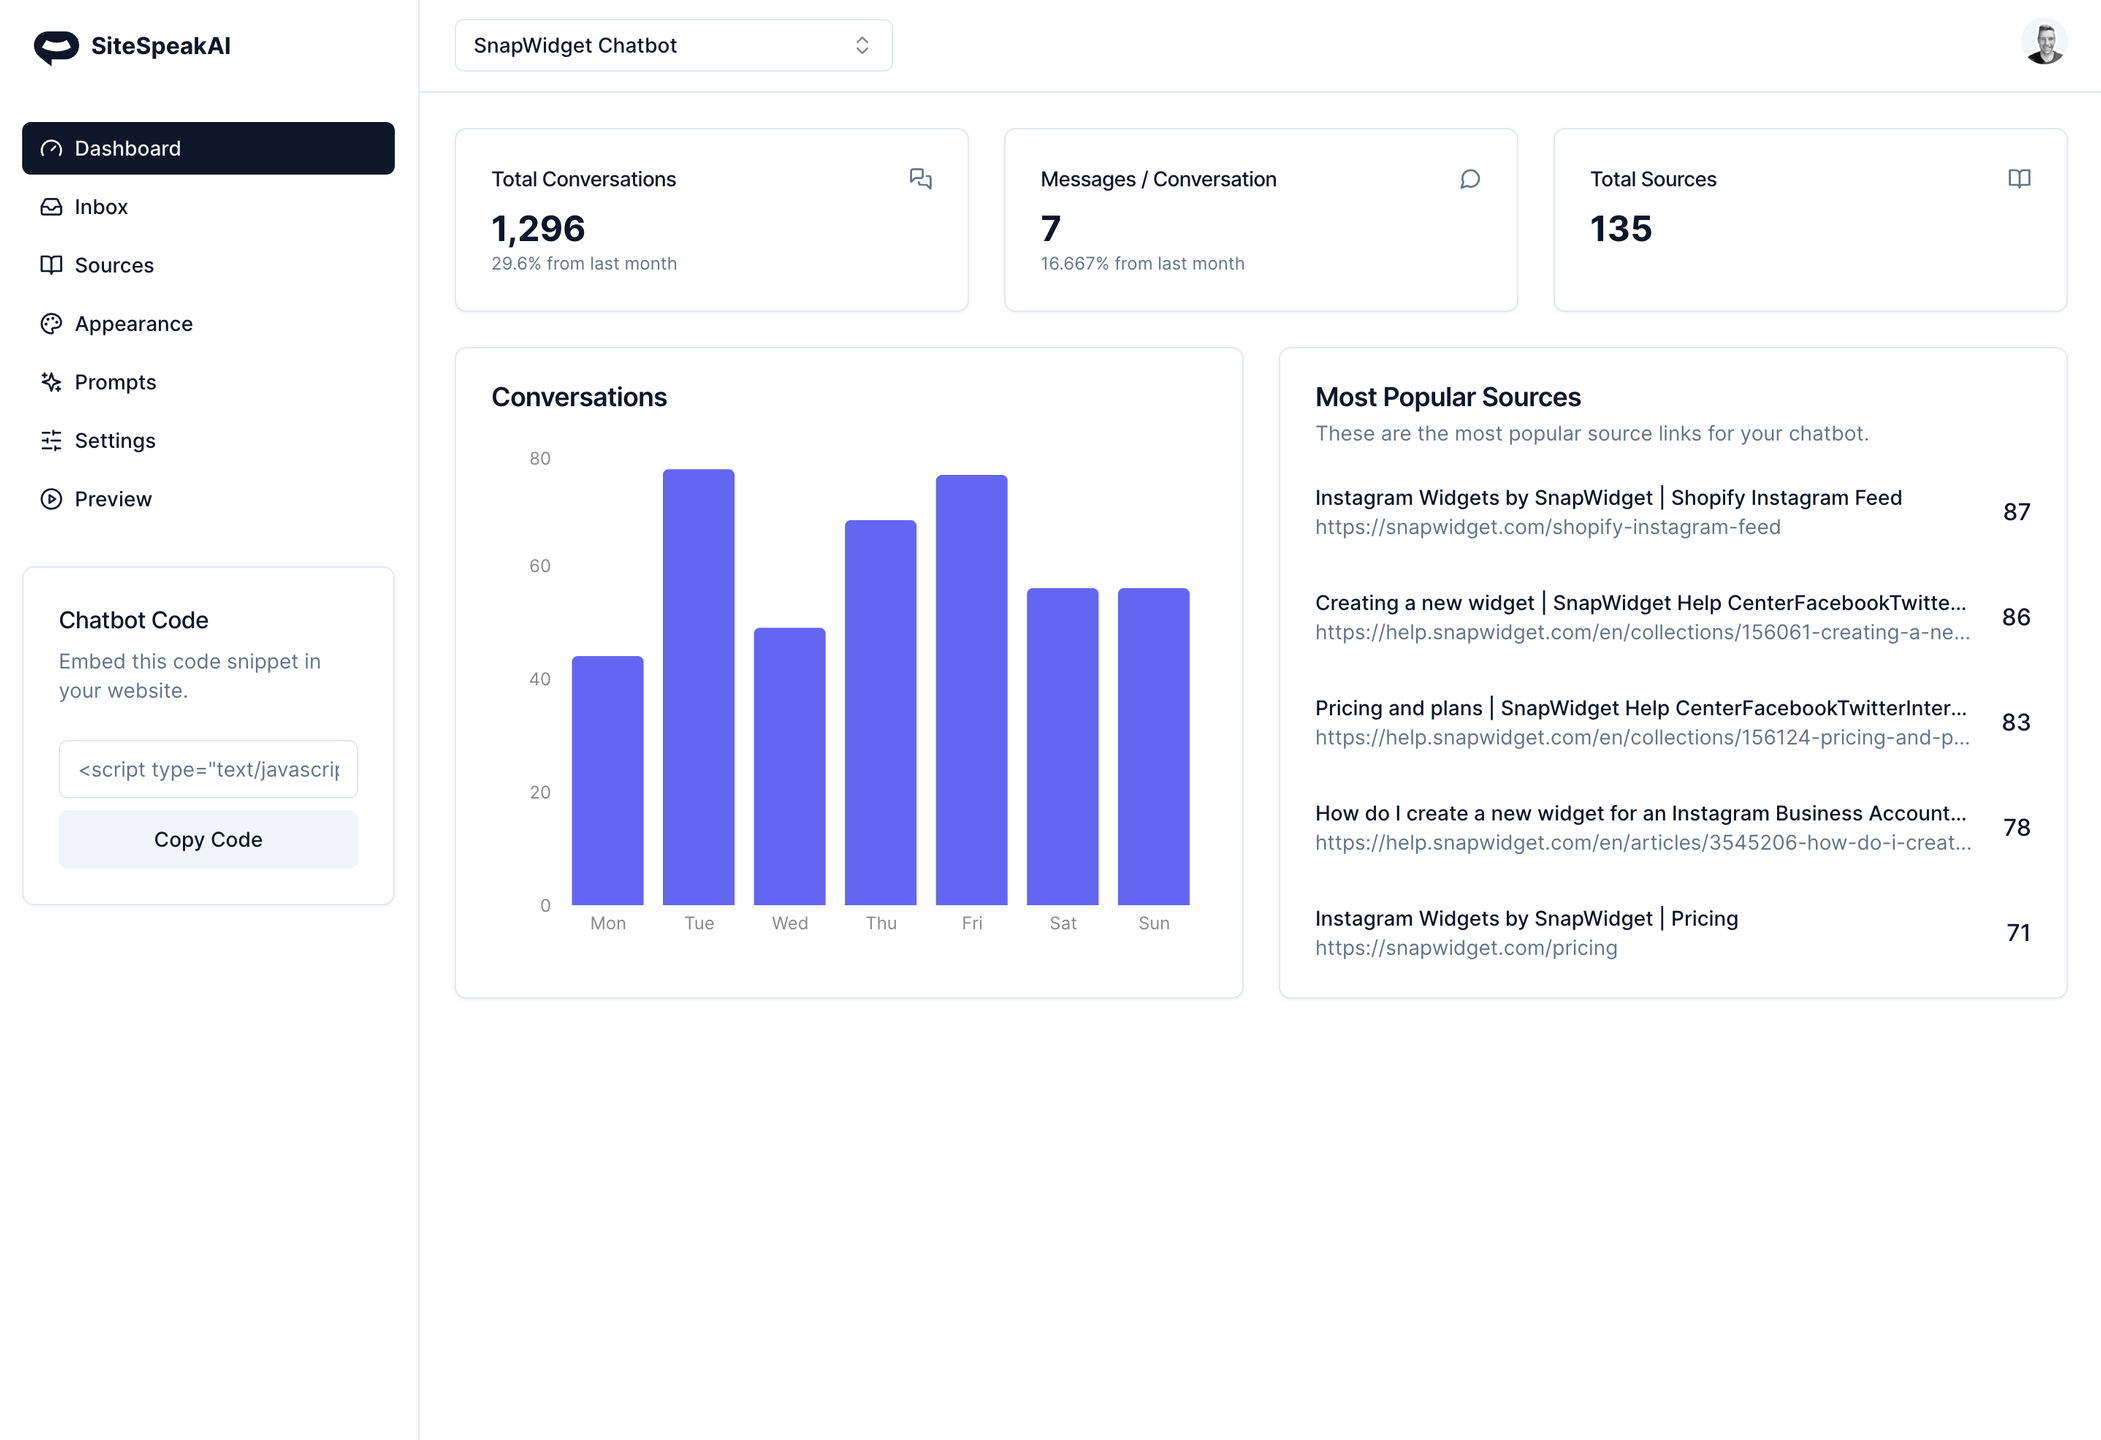Click the SiteSpeakAI logo icon
The width and height of the screenshot is (2101, 1440).
tap(56, 46)
